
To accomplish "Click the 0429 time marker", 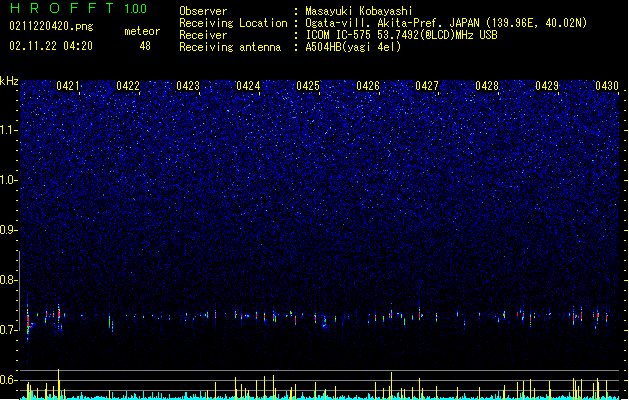I will click(x=547, y=86).
